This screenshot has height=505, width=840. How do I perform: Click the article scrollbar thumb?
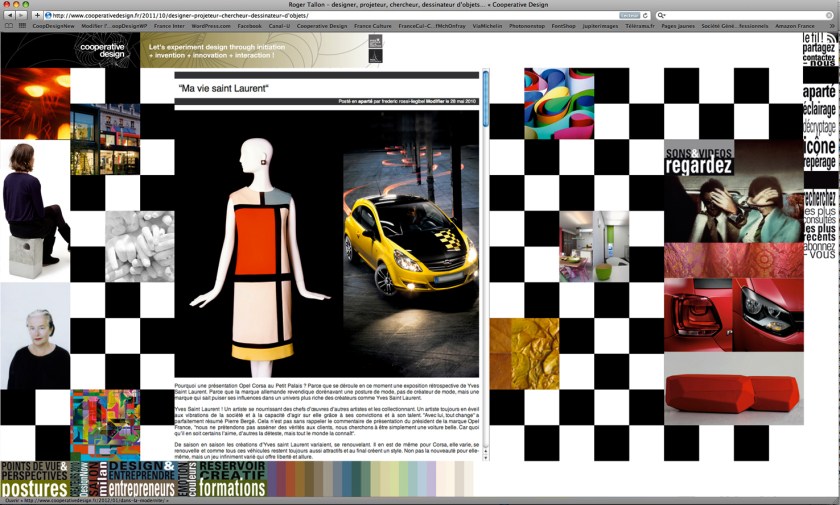485,99
